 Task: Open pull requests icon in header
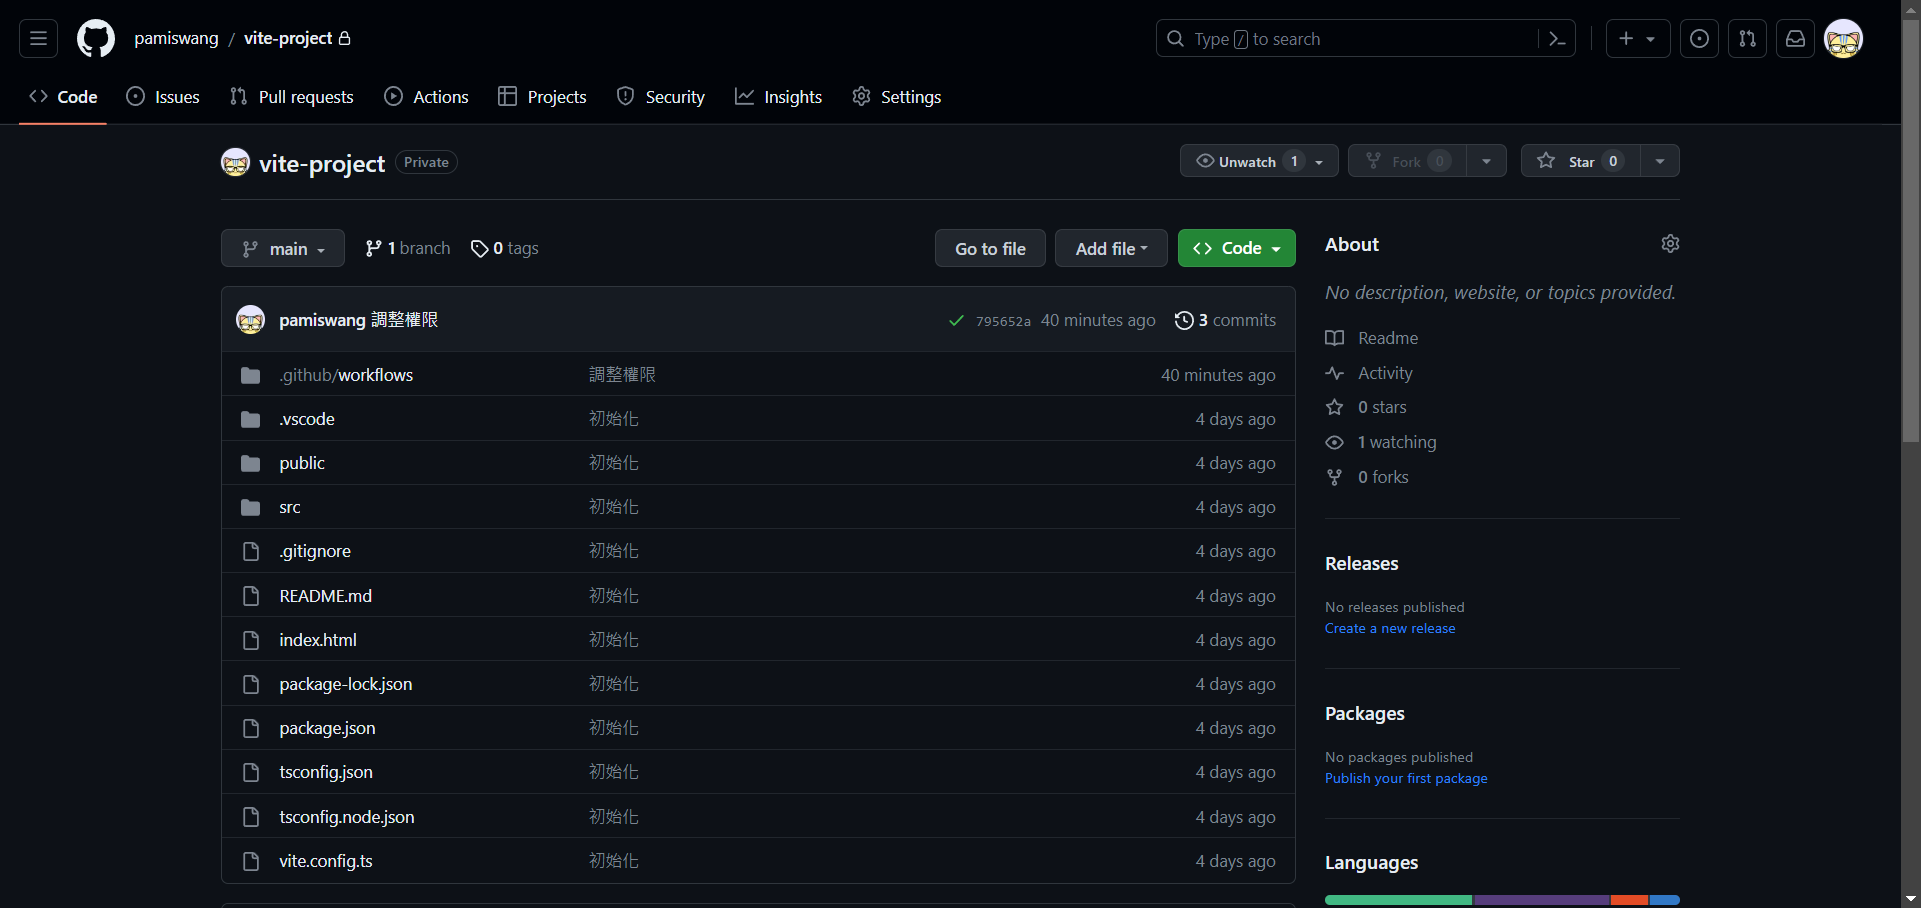click(1747, 39)
